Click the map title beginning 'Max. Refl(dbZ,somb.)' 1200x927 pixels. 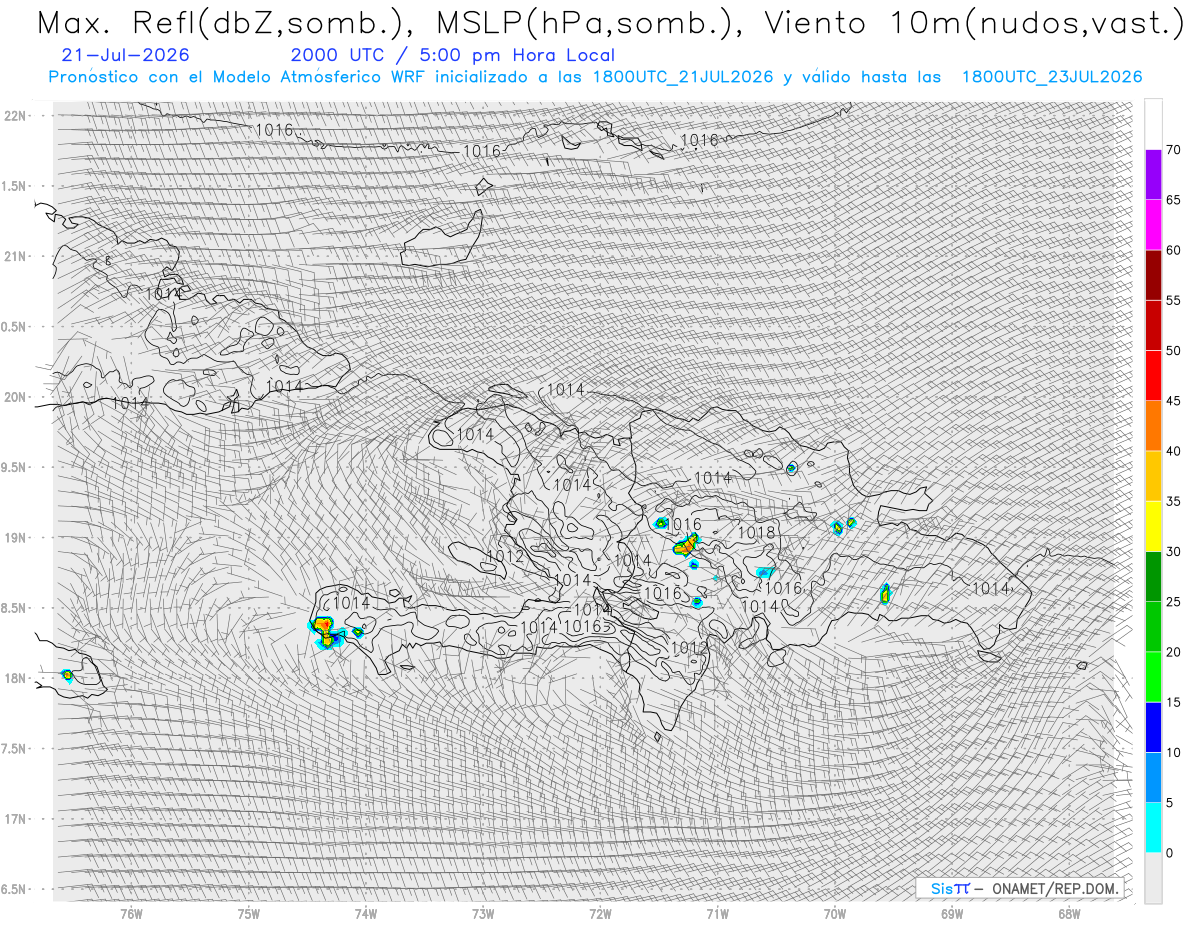(x=611, y=23)
